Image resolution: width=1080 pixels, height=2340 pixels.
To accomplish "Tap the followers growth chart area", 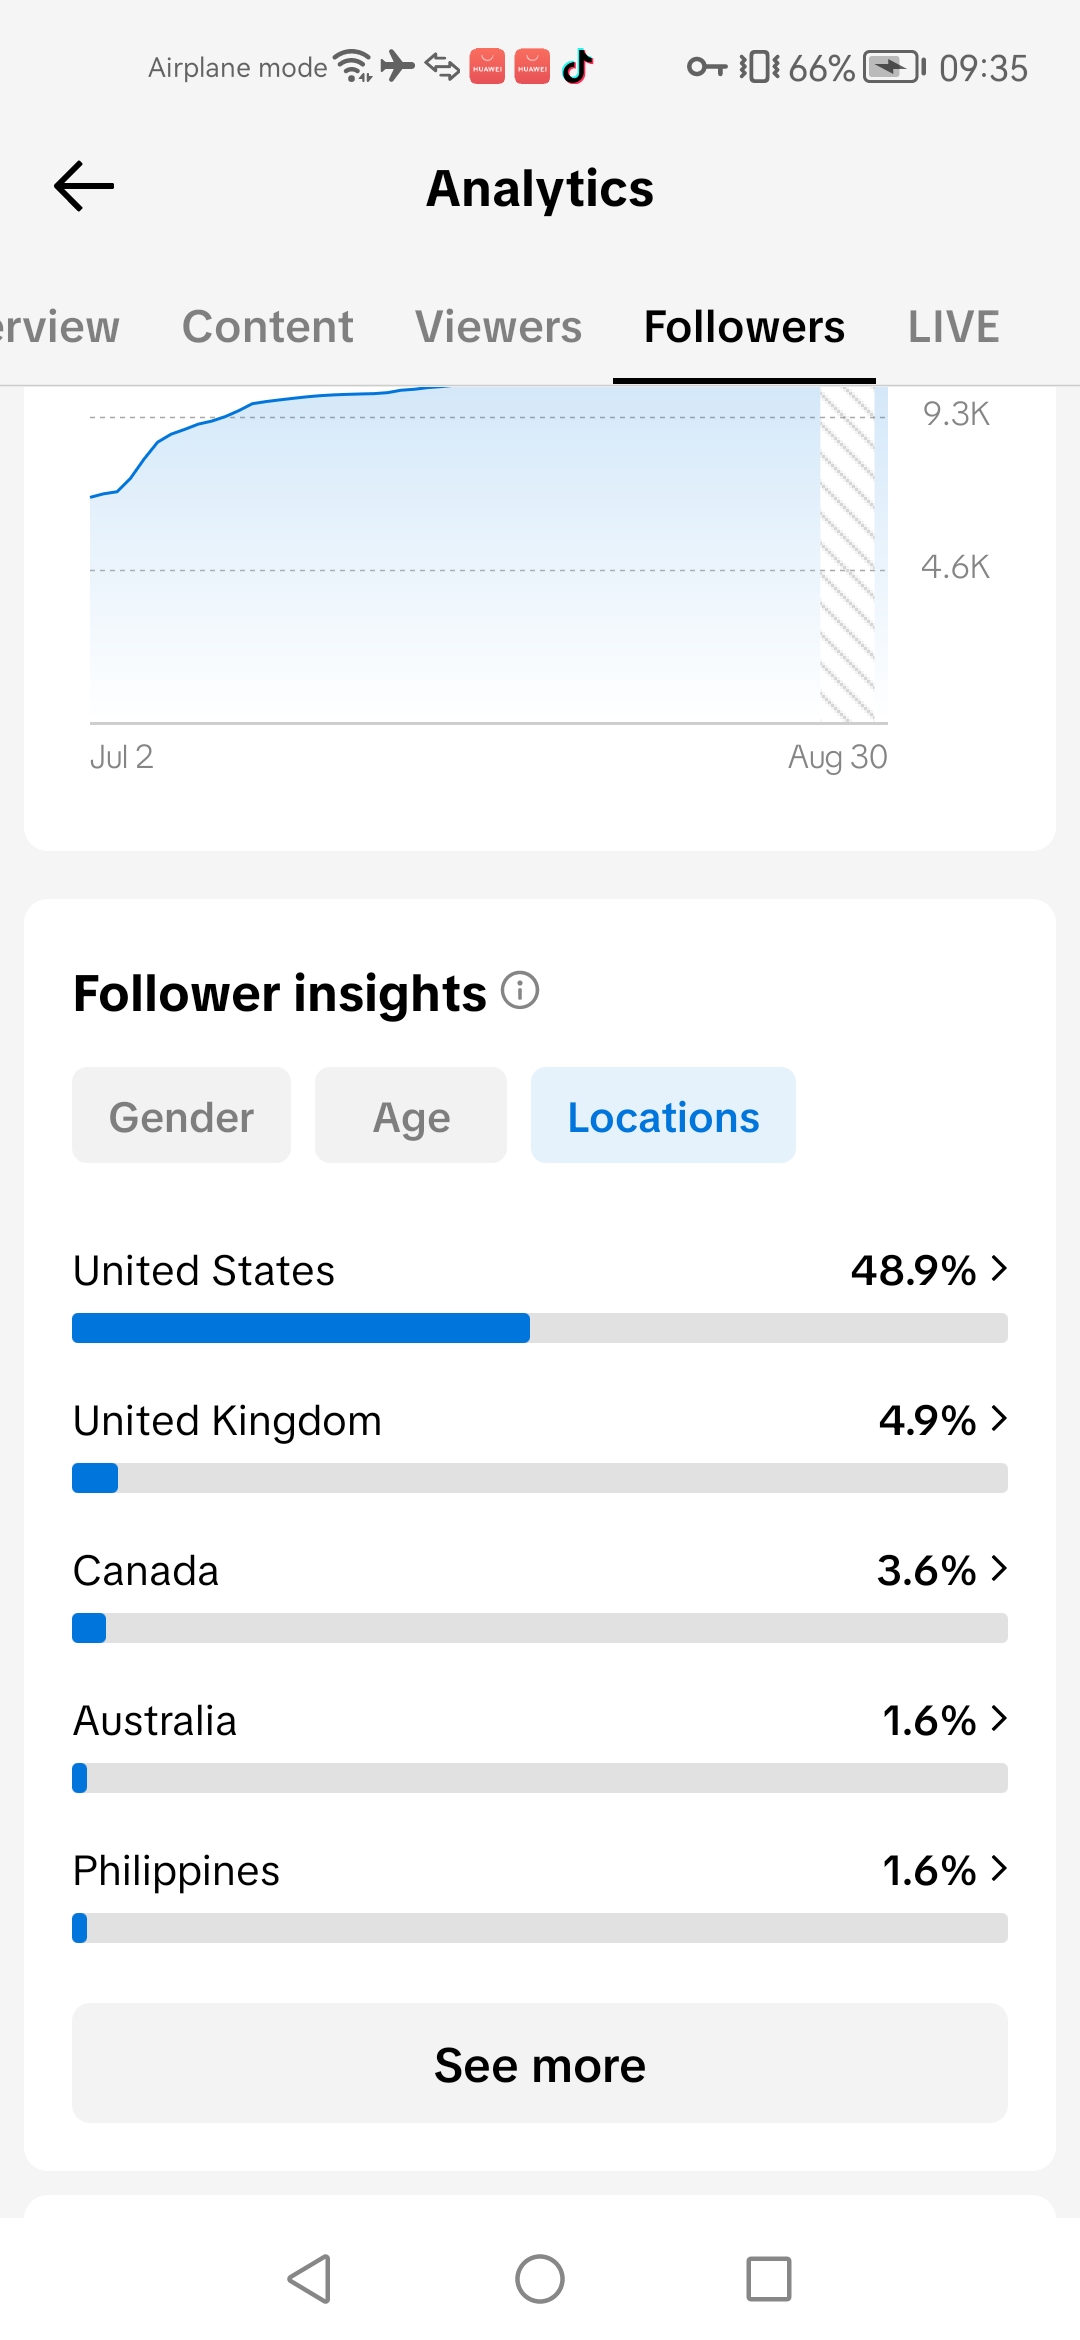I will [x=488, y=555].
